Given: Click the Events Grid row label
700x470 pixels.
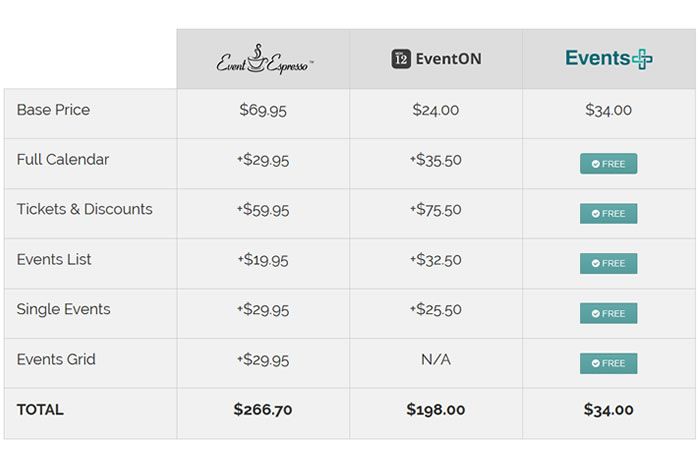Looking at the screenshot, I should click(57, 360).
